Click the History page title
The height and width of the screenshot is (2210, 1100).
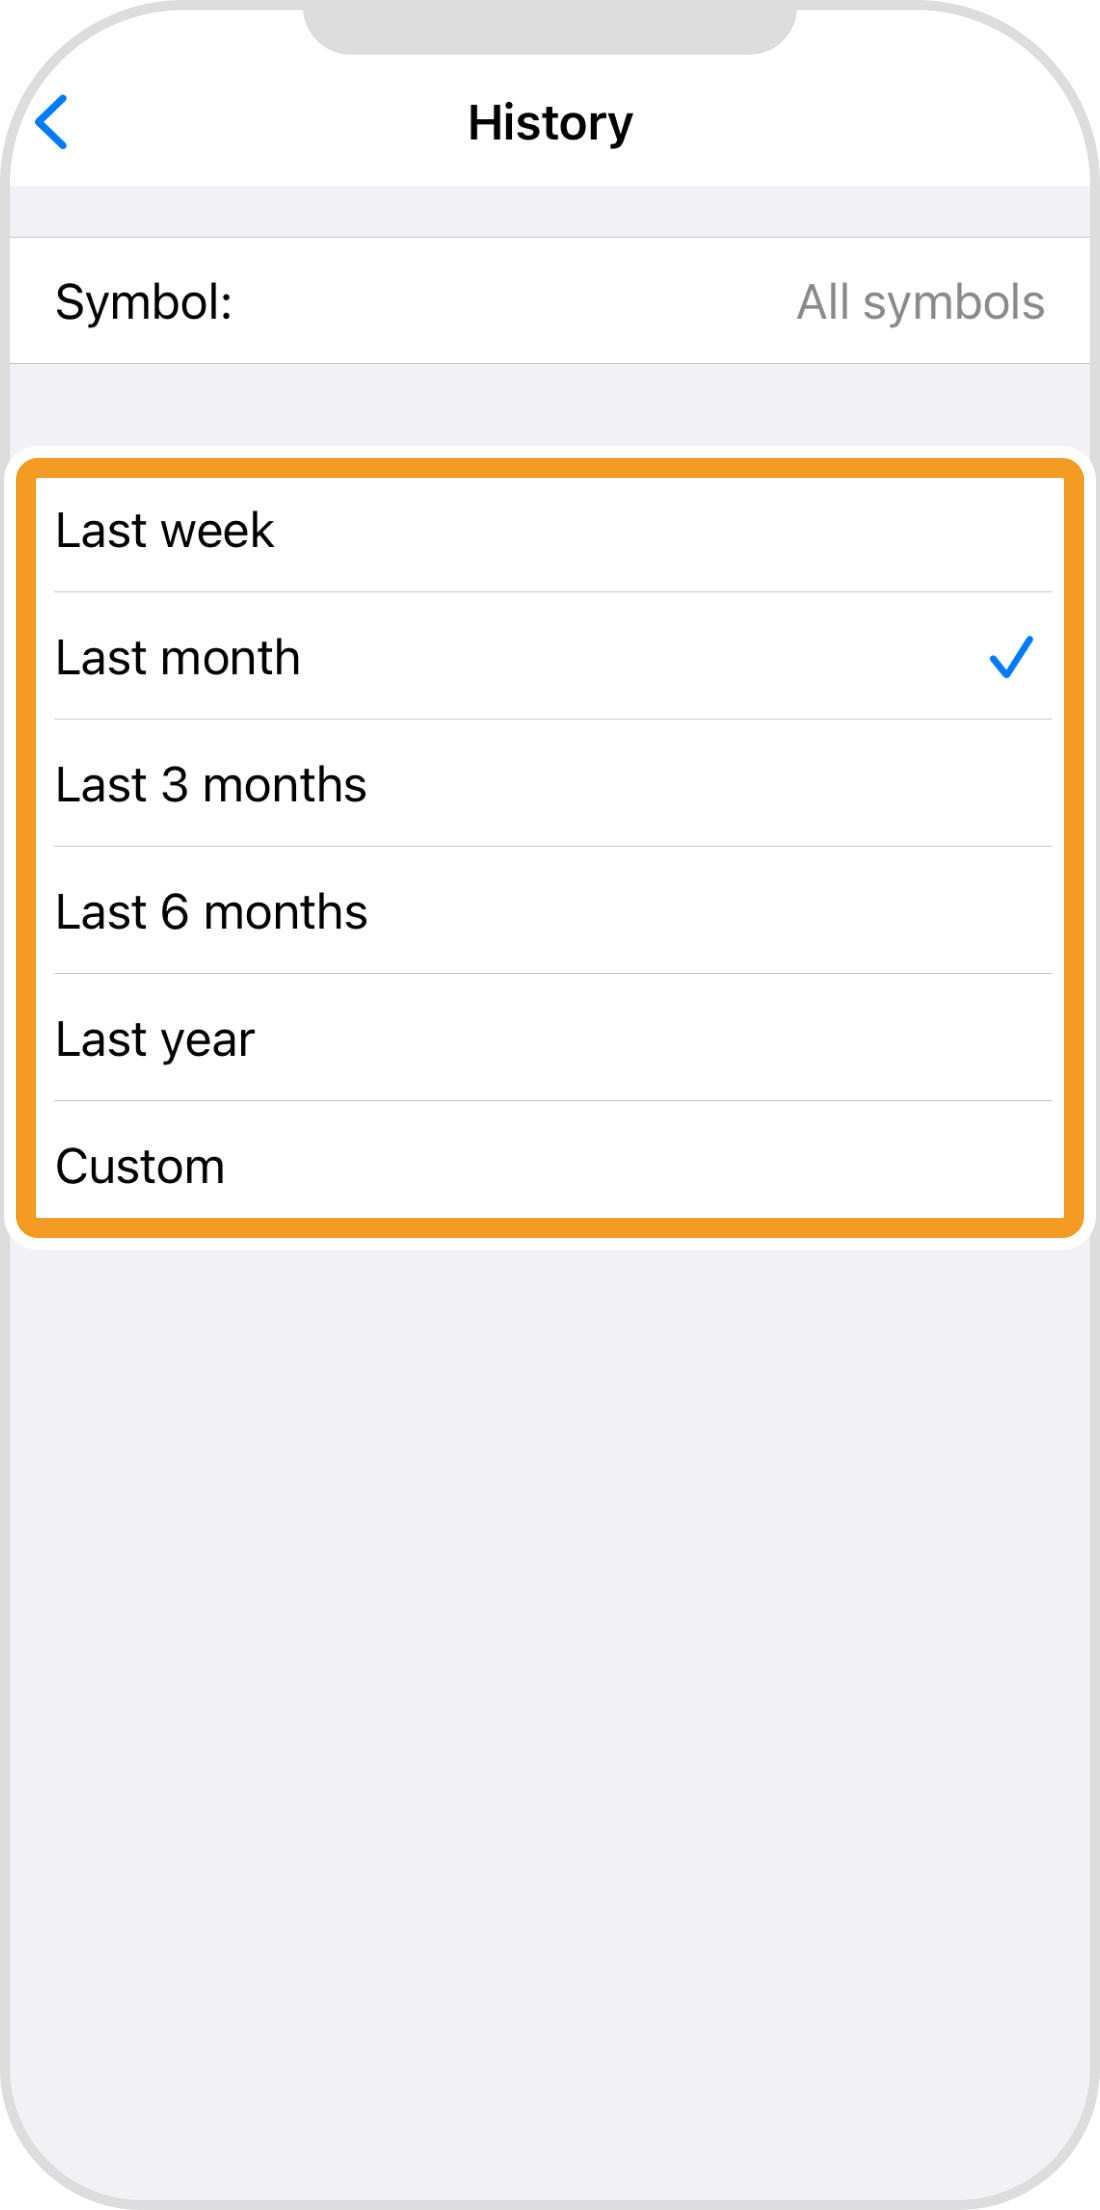(x=550, y=123)
